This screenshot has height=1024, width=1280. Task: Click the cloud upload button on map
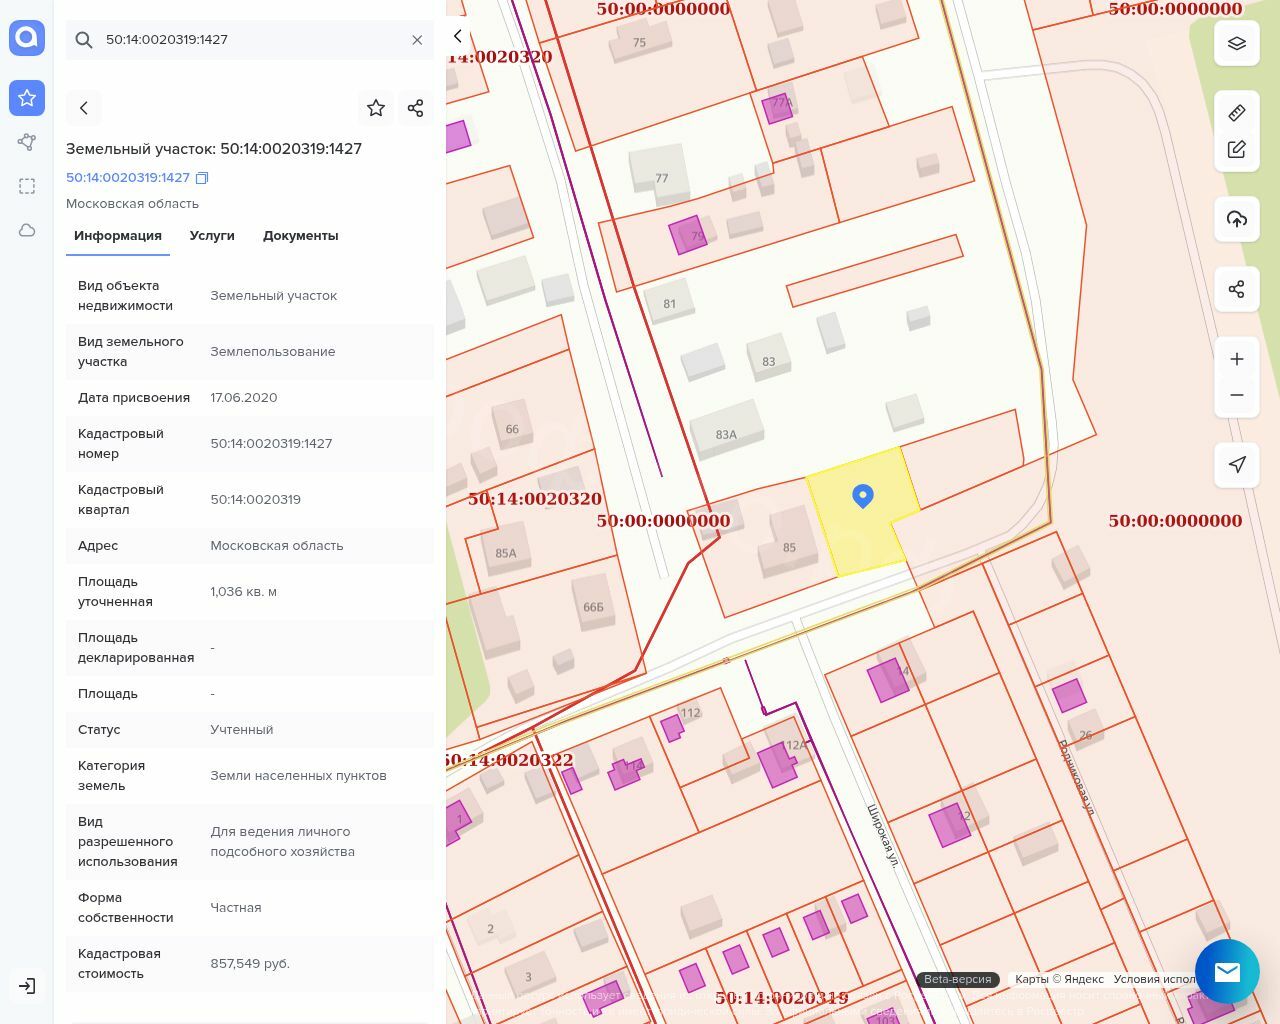coord(1236,219)
